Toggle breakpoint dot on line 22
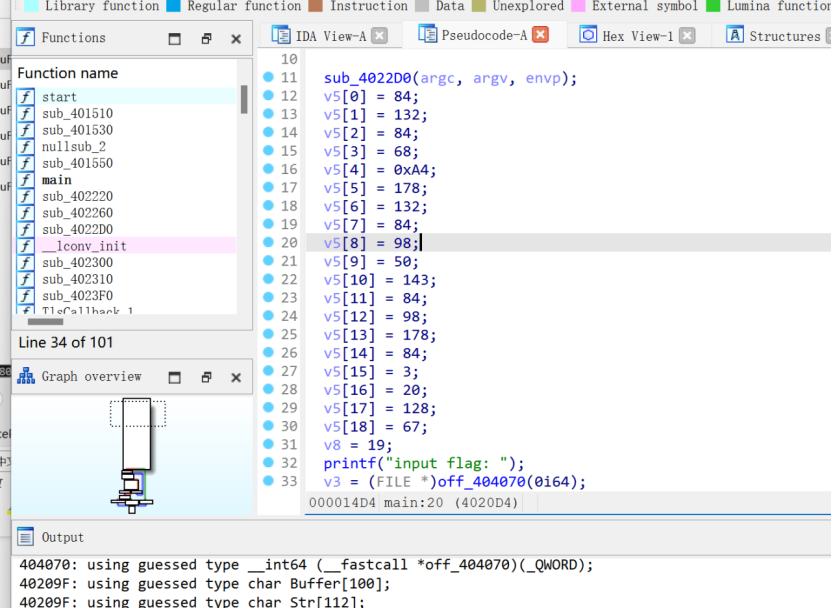831x608 pixels. [268, 279]
